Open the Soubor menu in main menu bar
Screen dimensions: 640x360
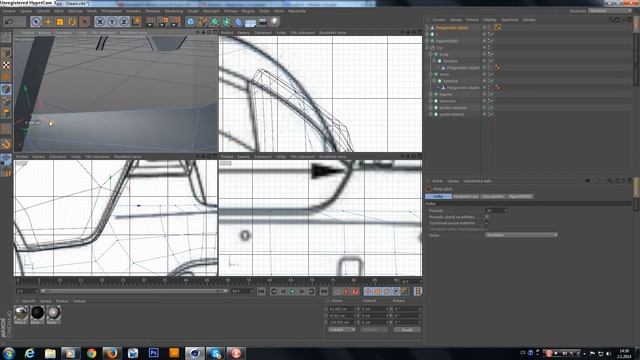tap(9, 11)
